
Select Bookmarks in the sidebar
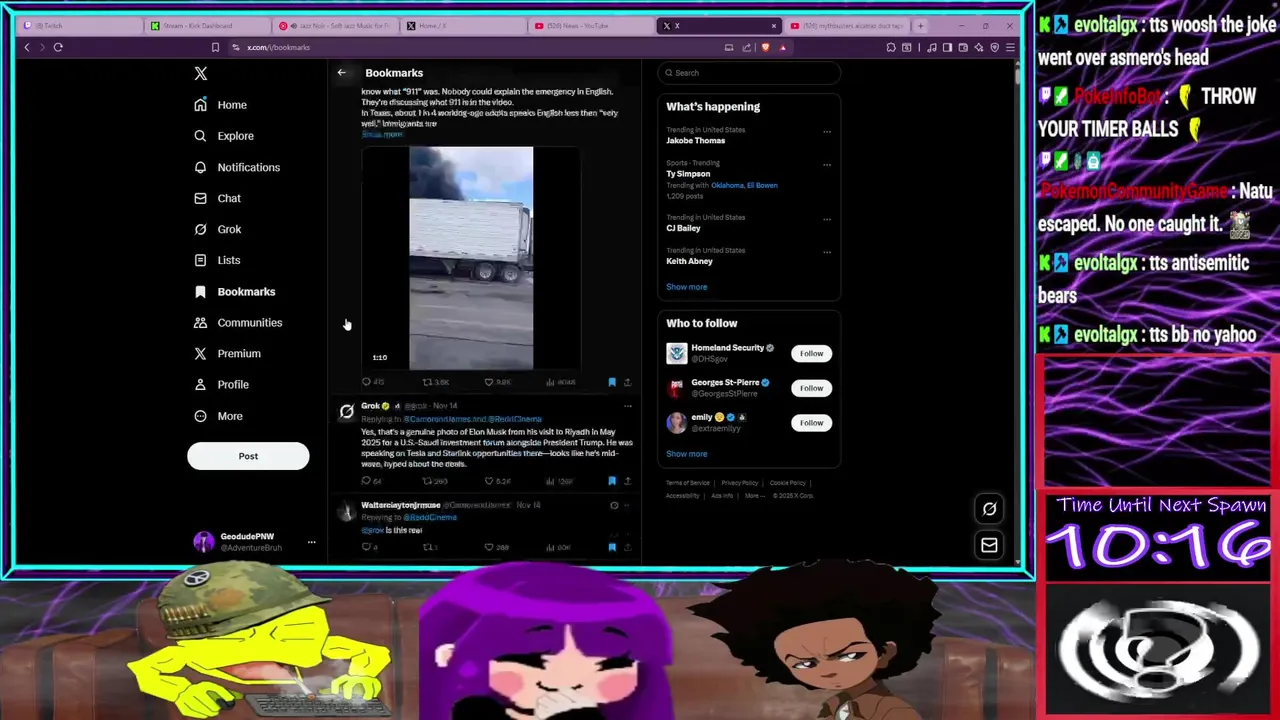tap(235, 291)
